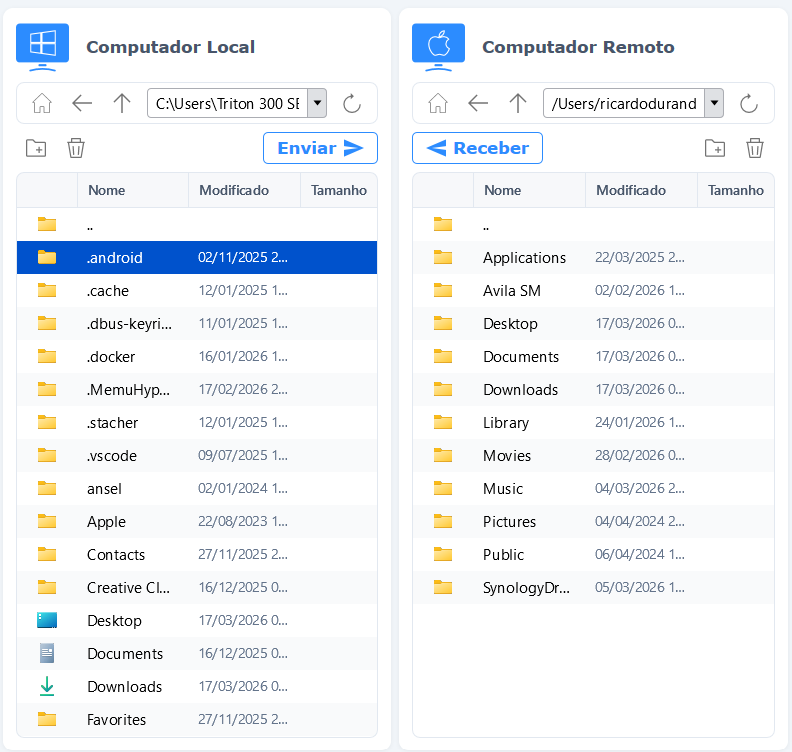The width and height of the screenshot is (792, 752).
Task: Click the .android folder icon
Action: pyautogui.click(x=47, y=257)
